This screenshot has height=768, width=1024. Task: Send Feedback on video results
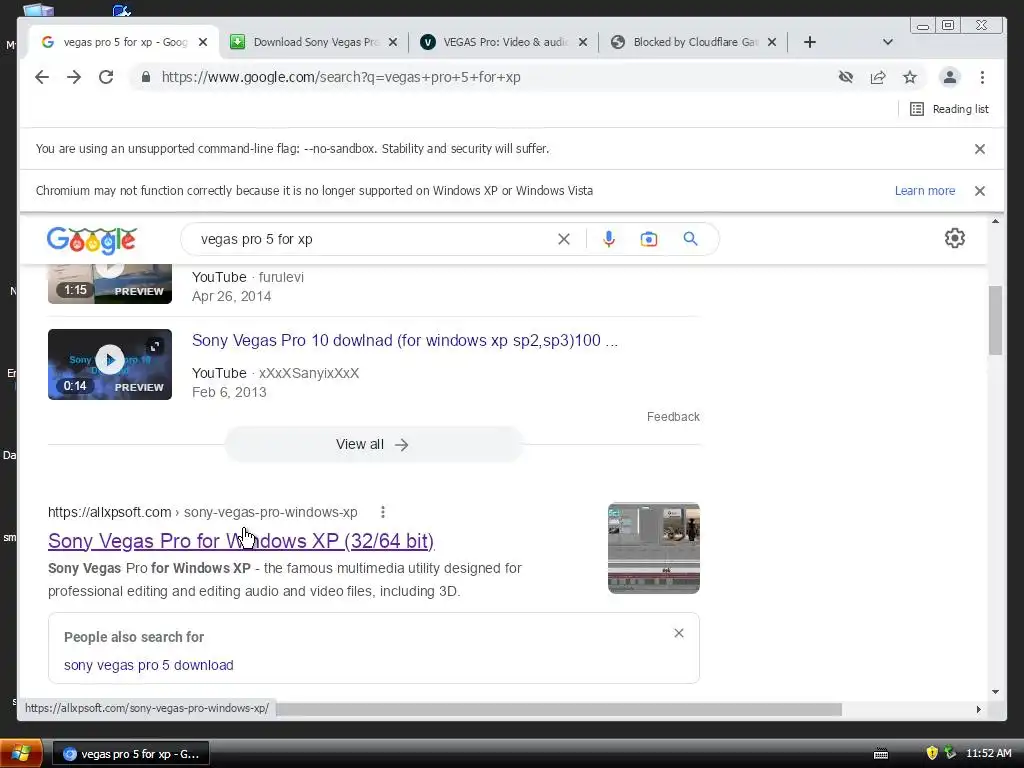coord(673,417)
